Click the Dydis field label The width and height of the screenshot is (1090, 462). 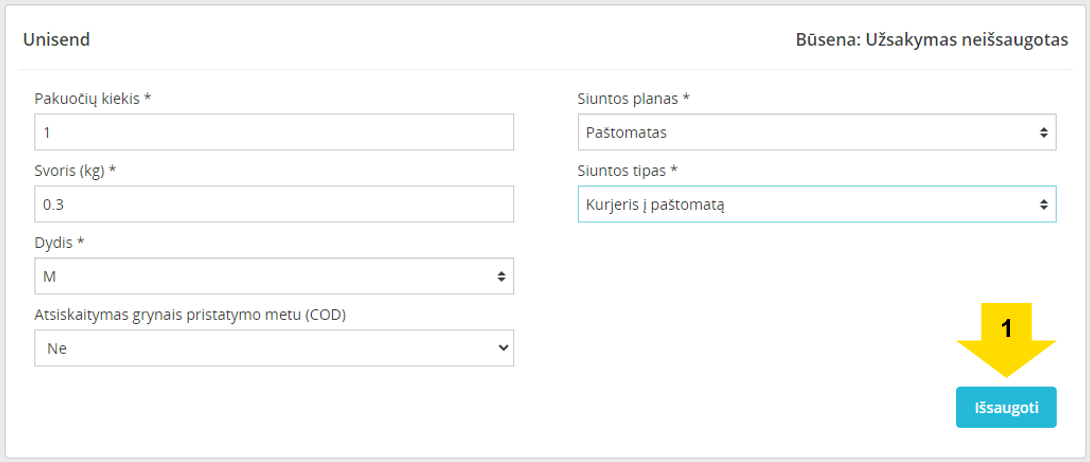click(59, 242)
